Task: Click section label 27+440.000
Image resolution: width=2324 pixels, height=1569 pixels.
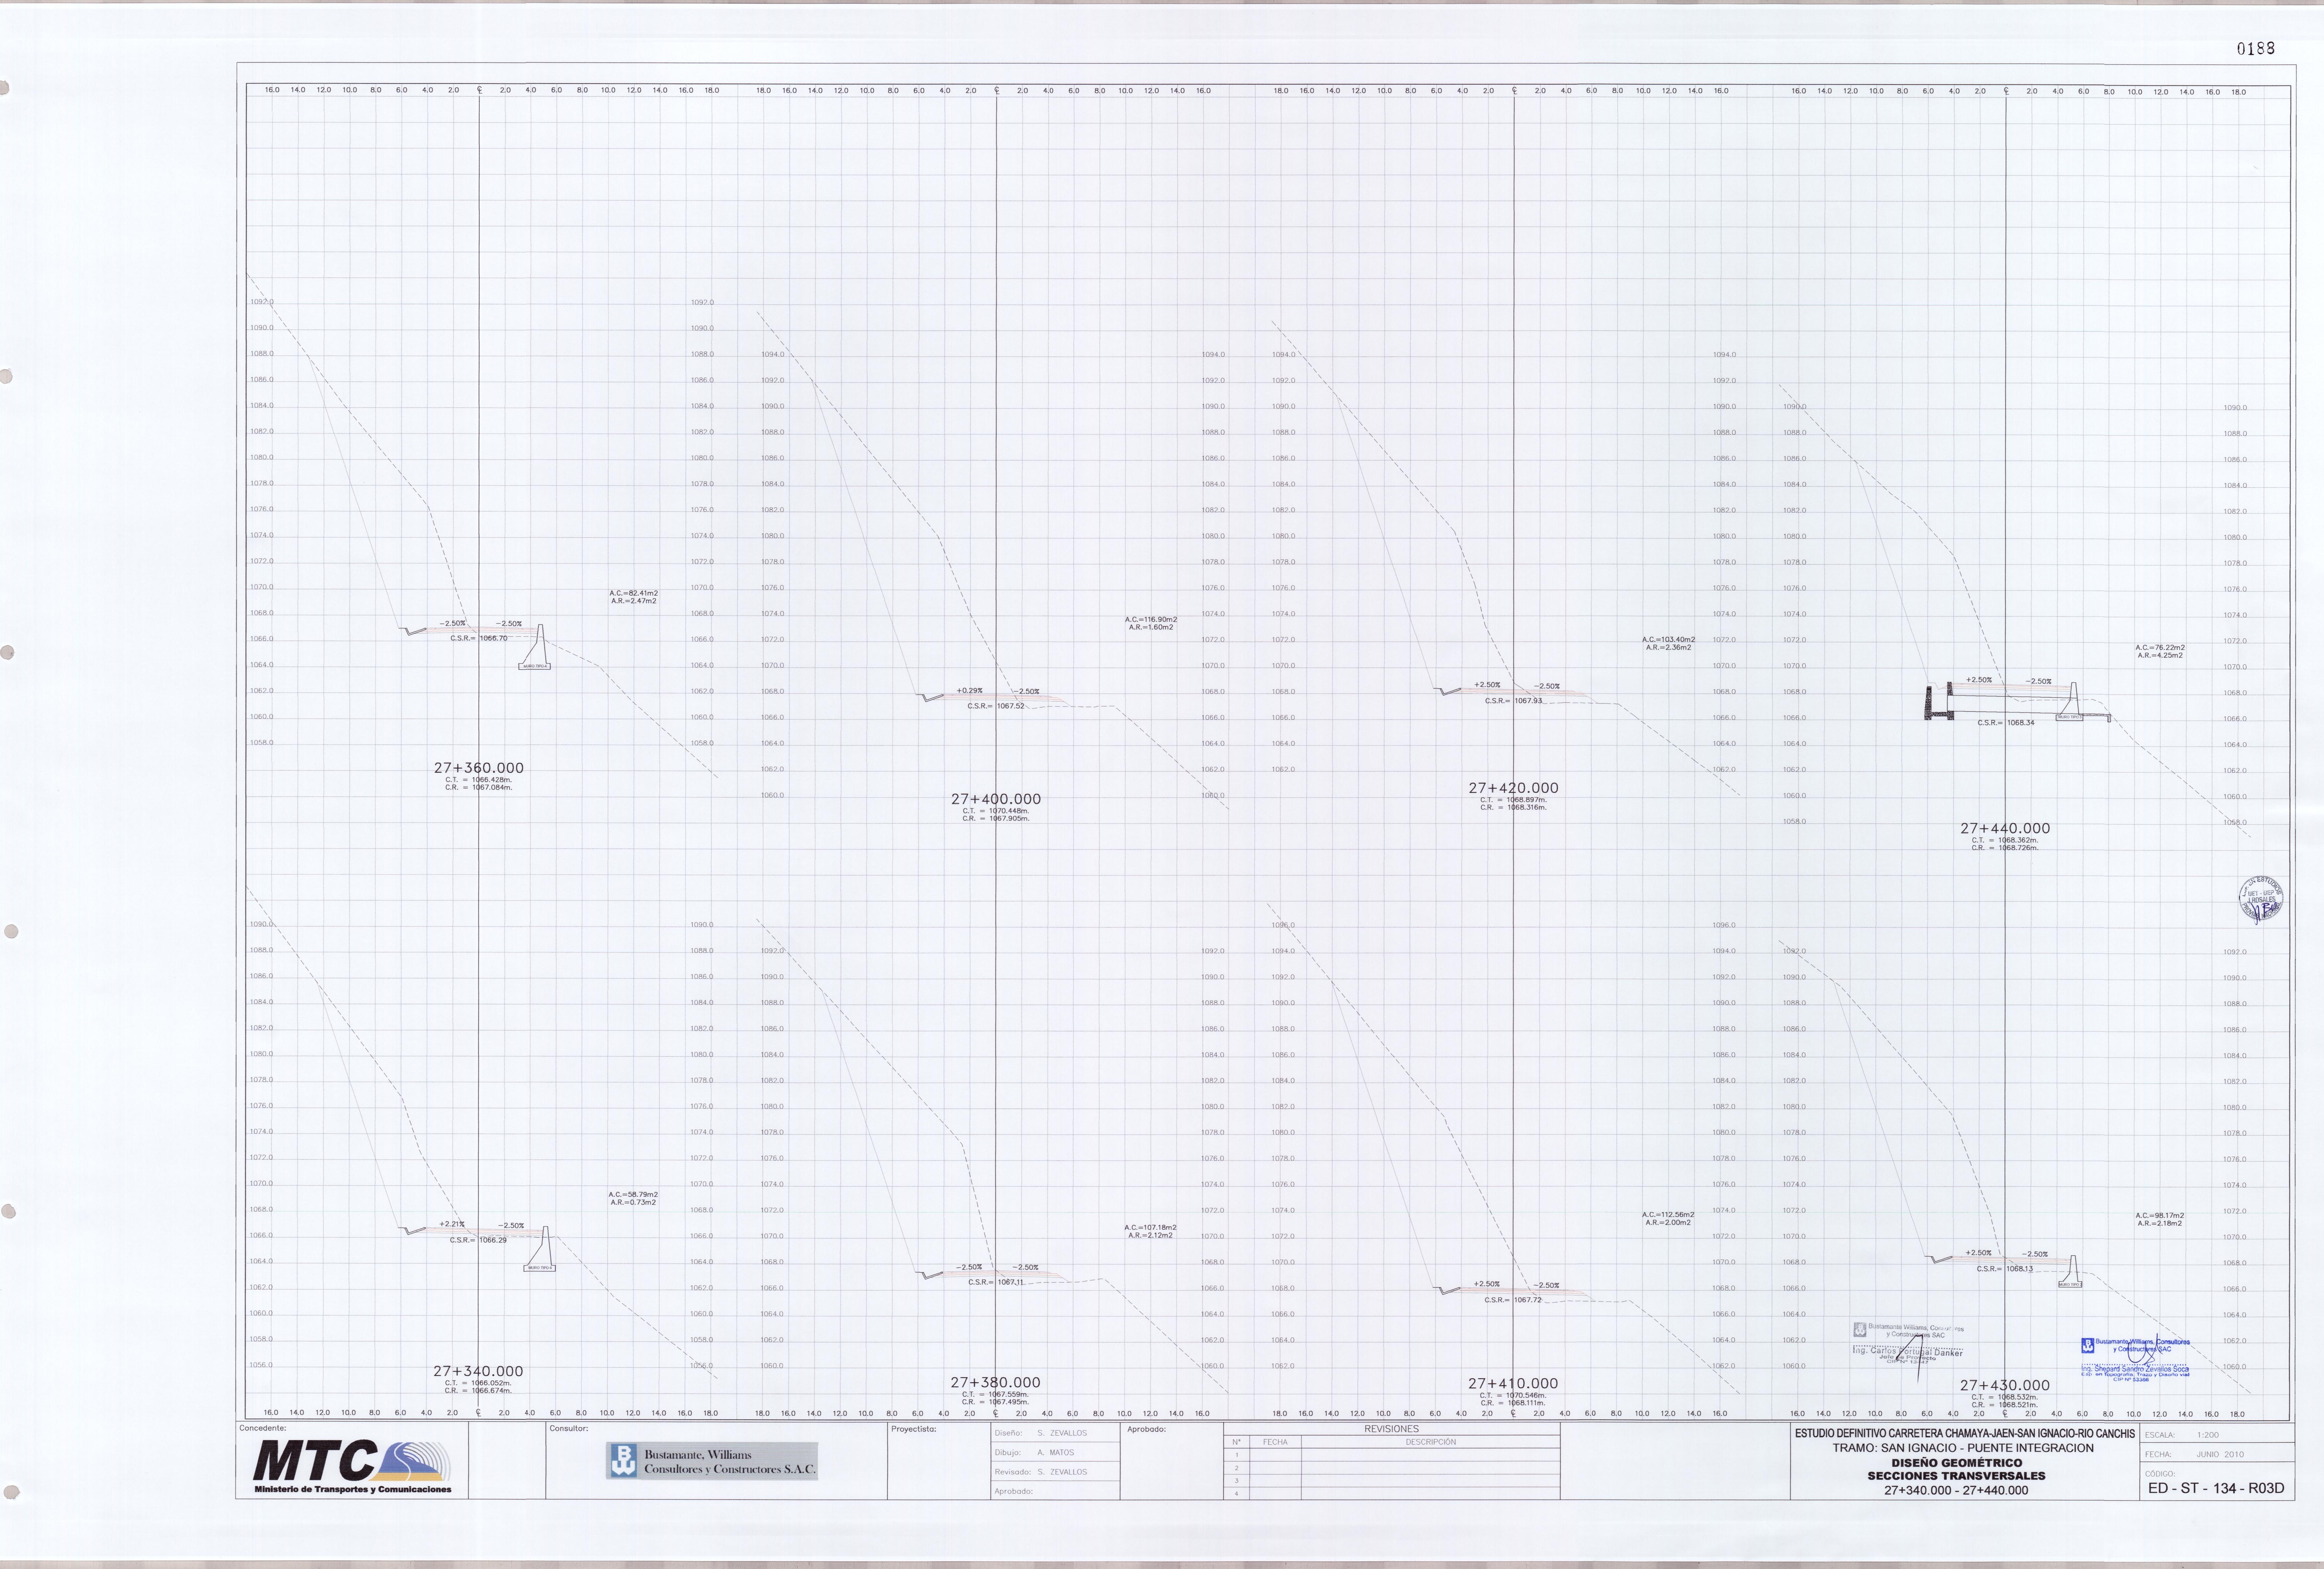Action: coord(2005,828)
